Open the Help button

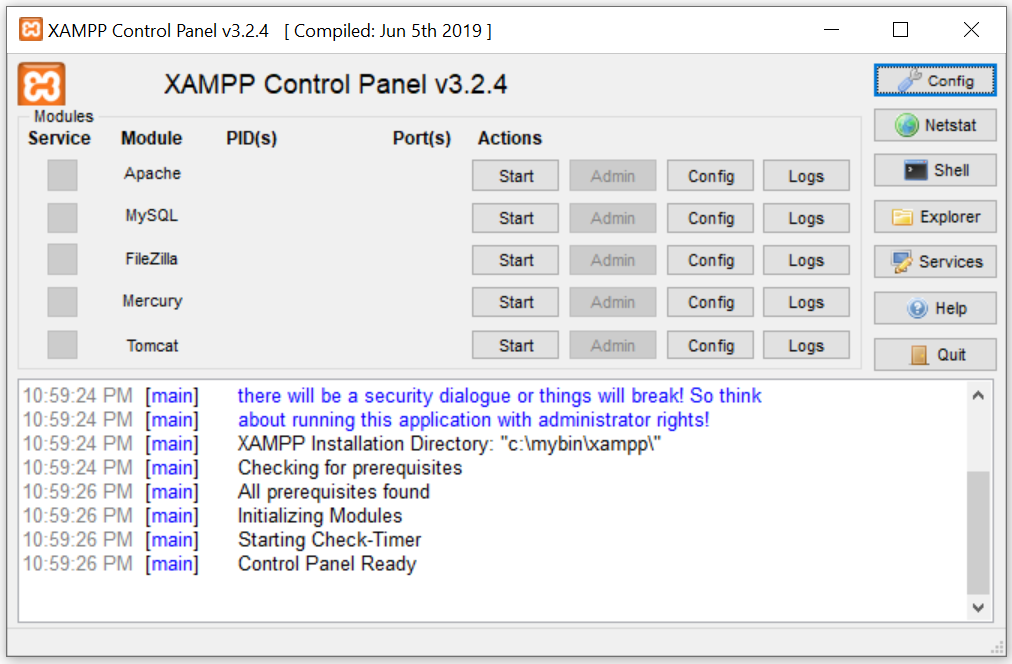click(935, 308)
